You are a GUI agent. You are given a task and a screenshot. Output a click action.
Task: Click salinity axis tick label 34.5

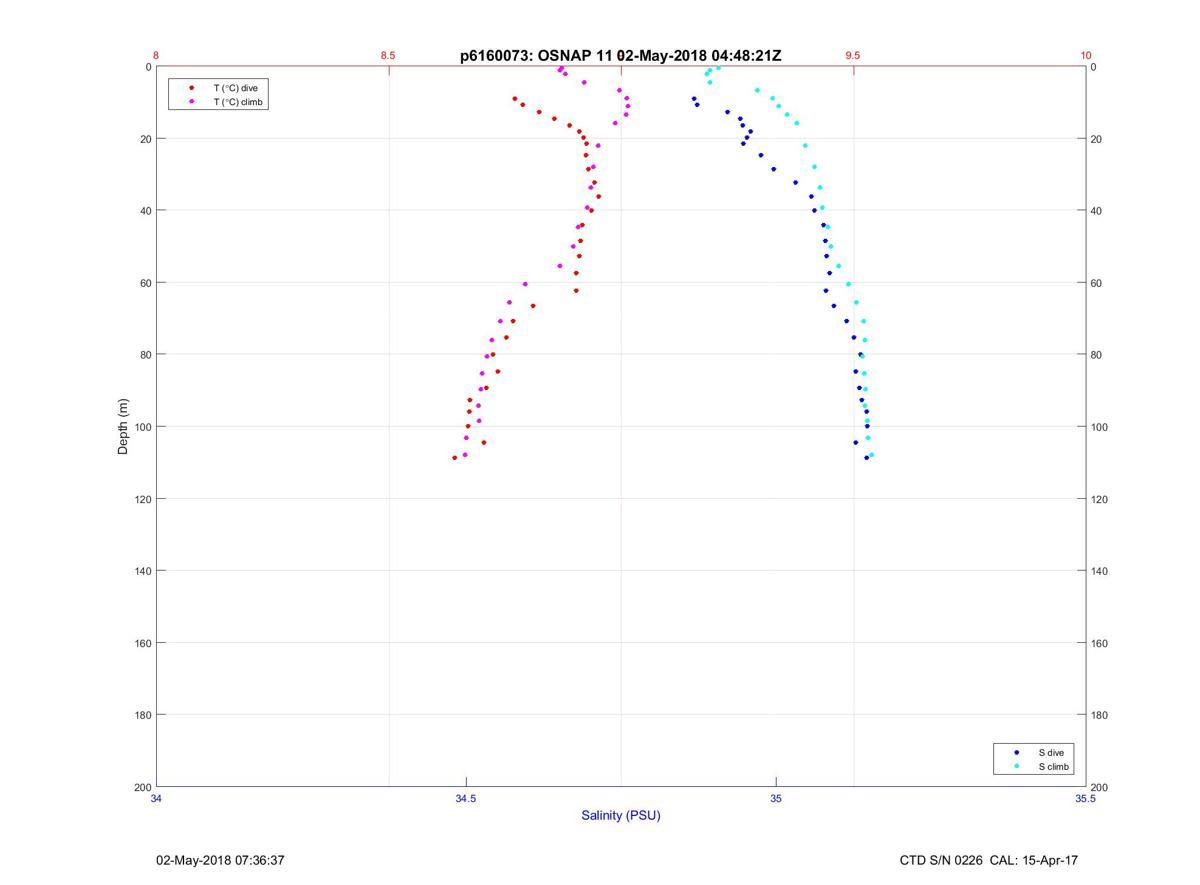click(466, 799)
